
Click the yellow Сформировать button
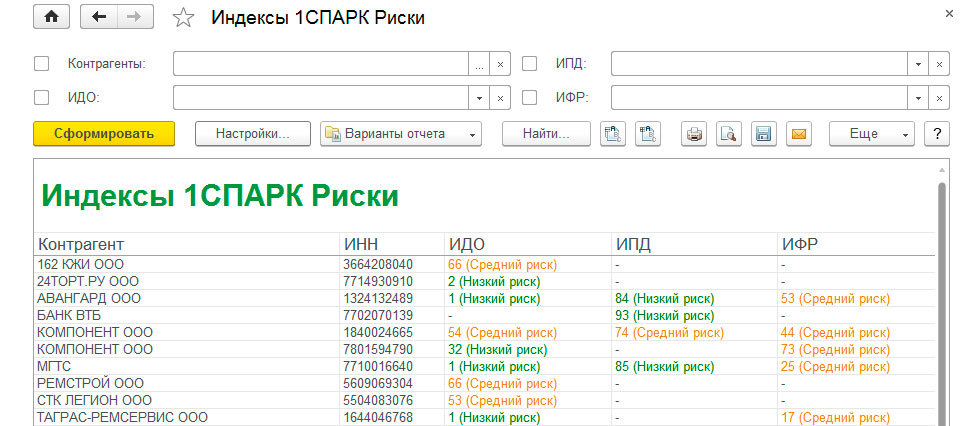[104, 134]
